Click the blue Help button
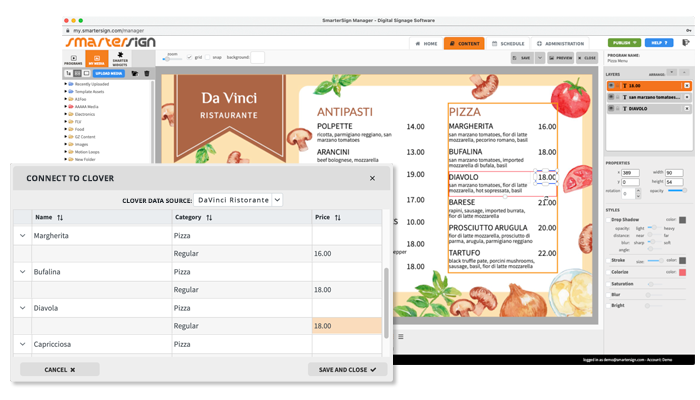The width and height of the screenshot is (700, 400). point(658,43)
